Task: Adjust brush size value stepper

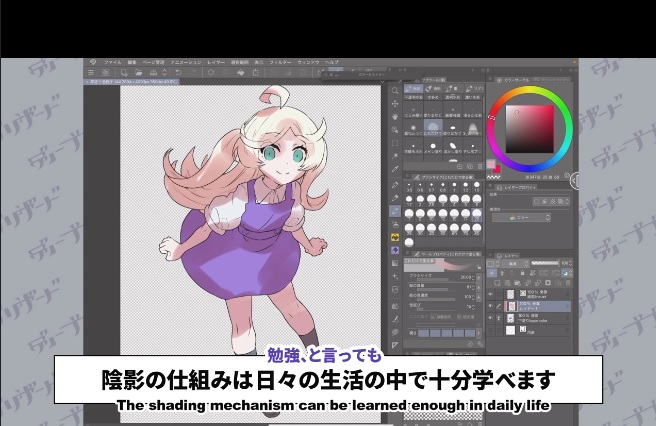Action: point(474,277)
